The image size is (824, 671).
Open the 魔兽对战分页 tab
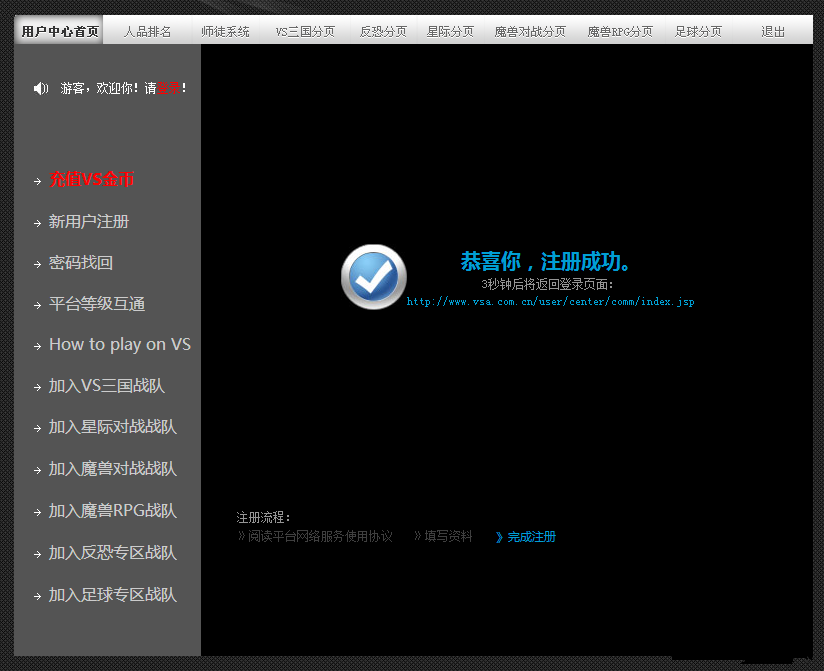coord(530,30)
